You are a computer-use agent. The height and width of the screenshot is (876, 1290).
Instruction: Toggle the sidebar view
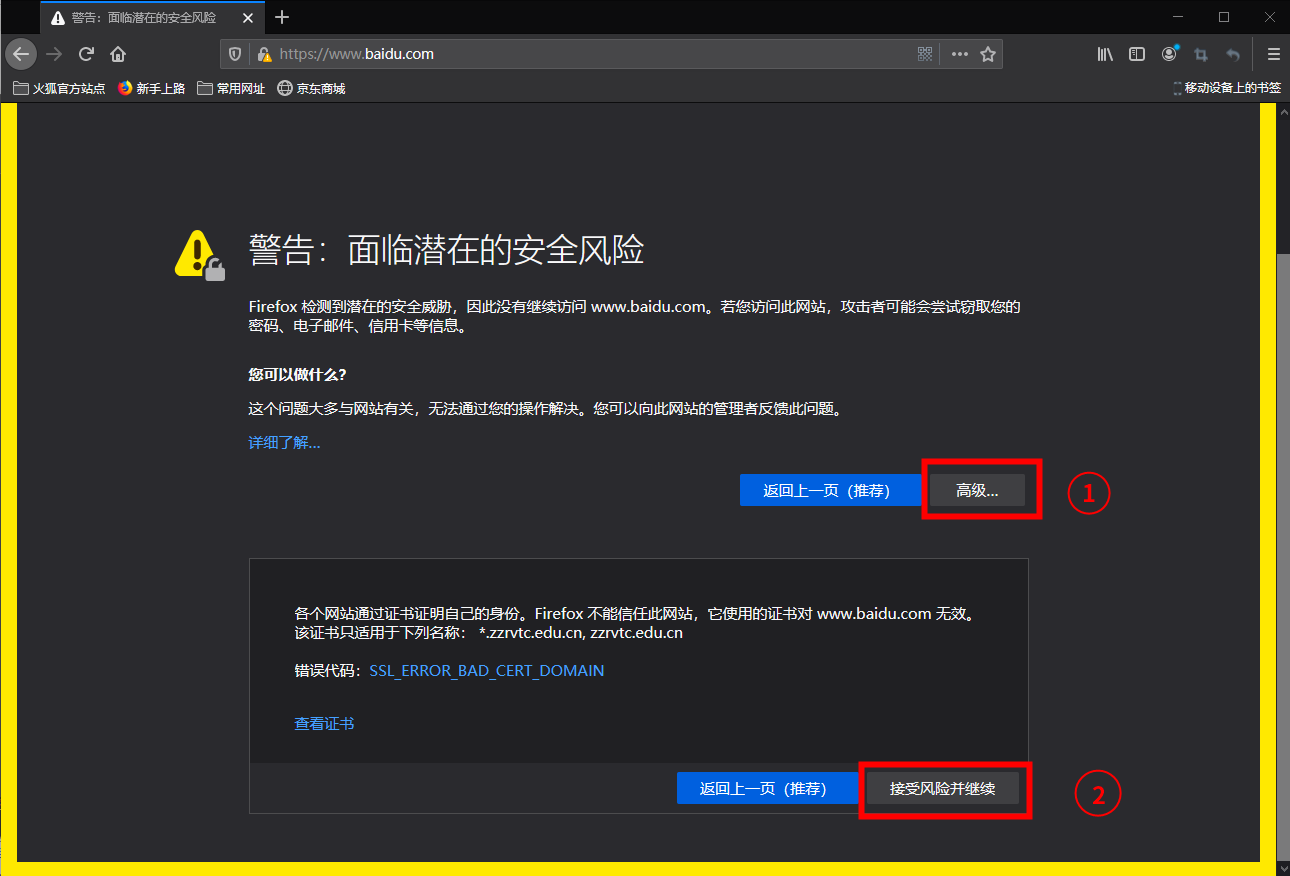point(1137,54)
